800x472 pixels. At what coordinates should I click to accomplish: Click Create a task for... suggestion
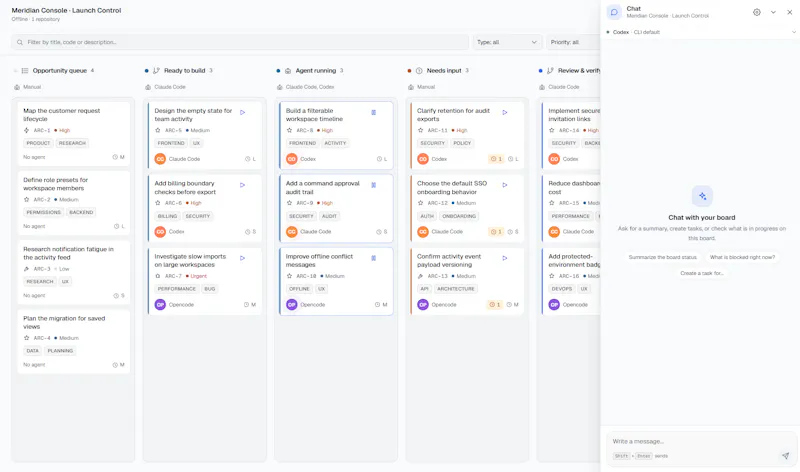point(702,273)
